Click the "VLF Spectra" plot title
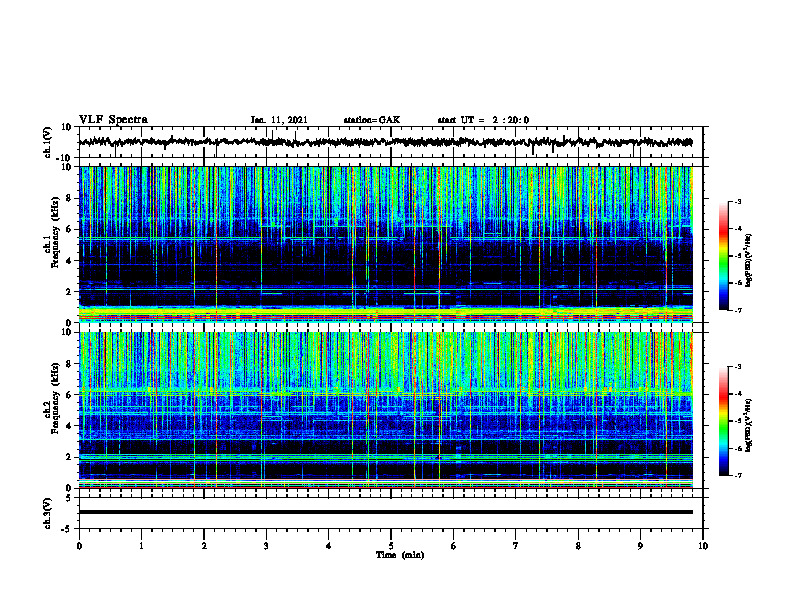Viewport: 792px width, 612px height. [x=113, y=120]
